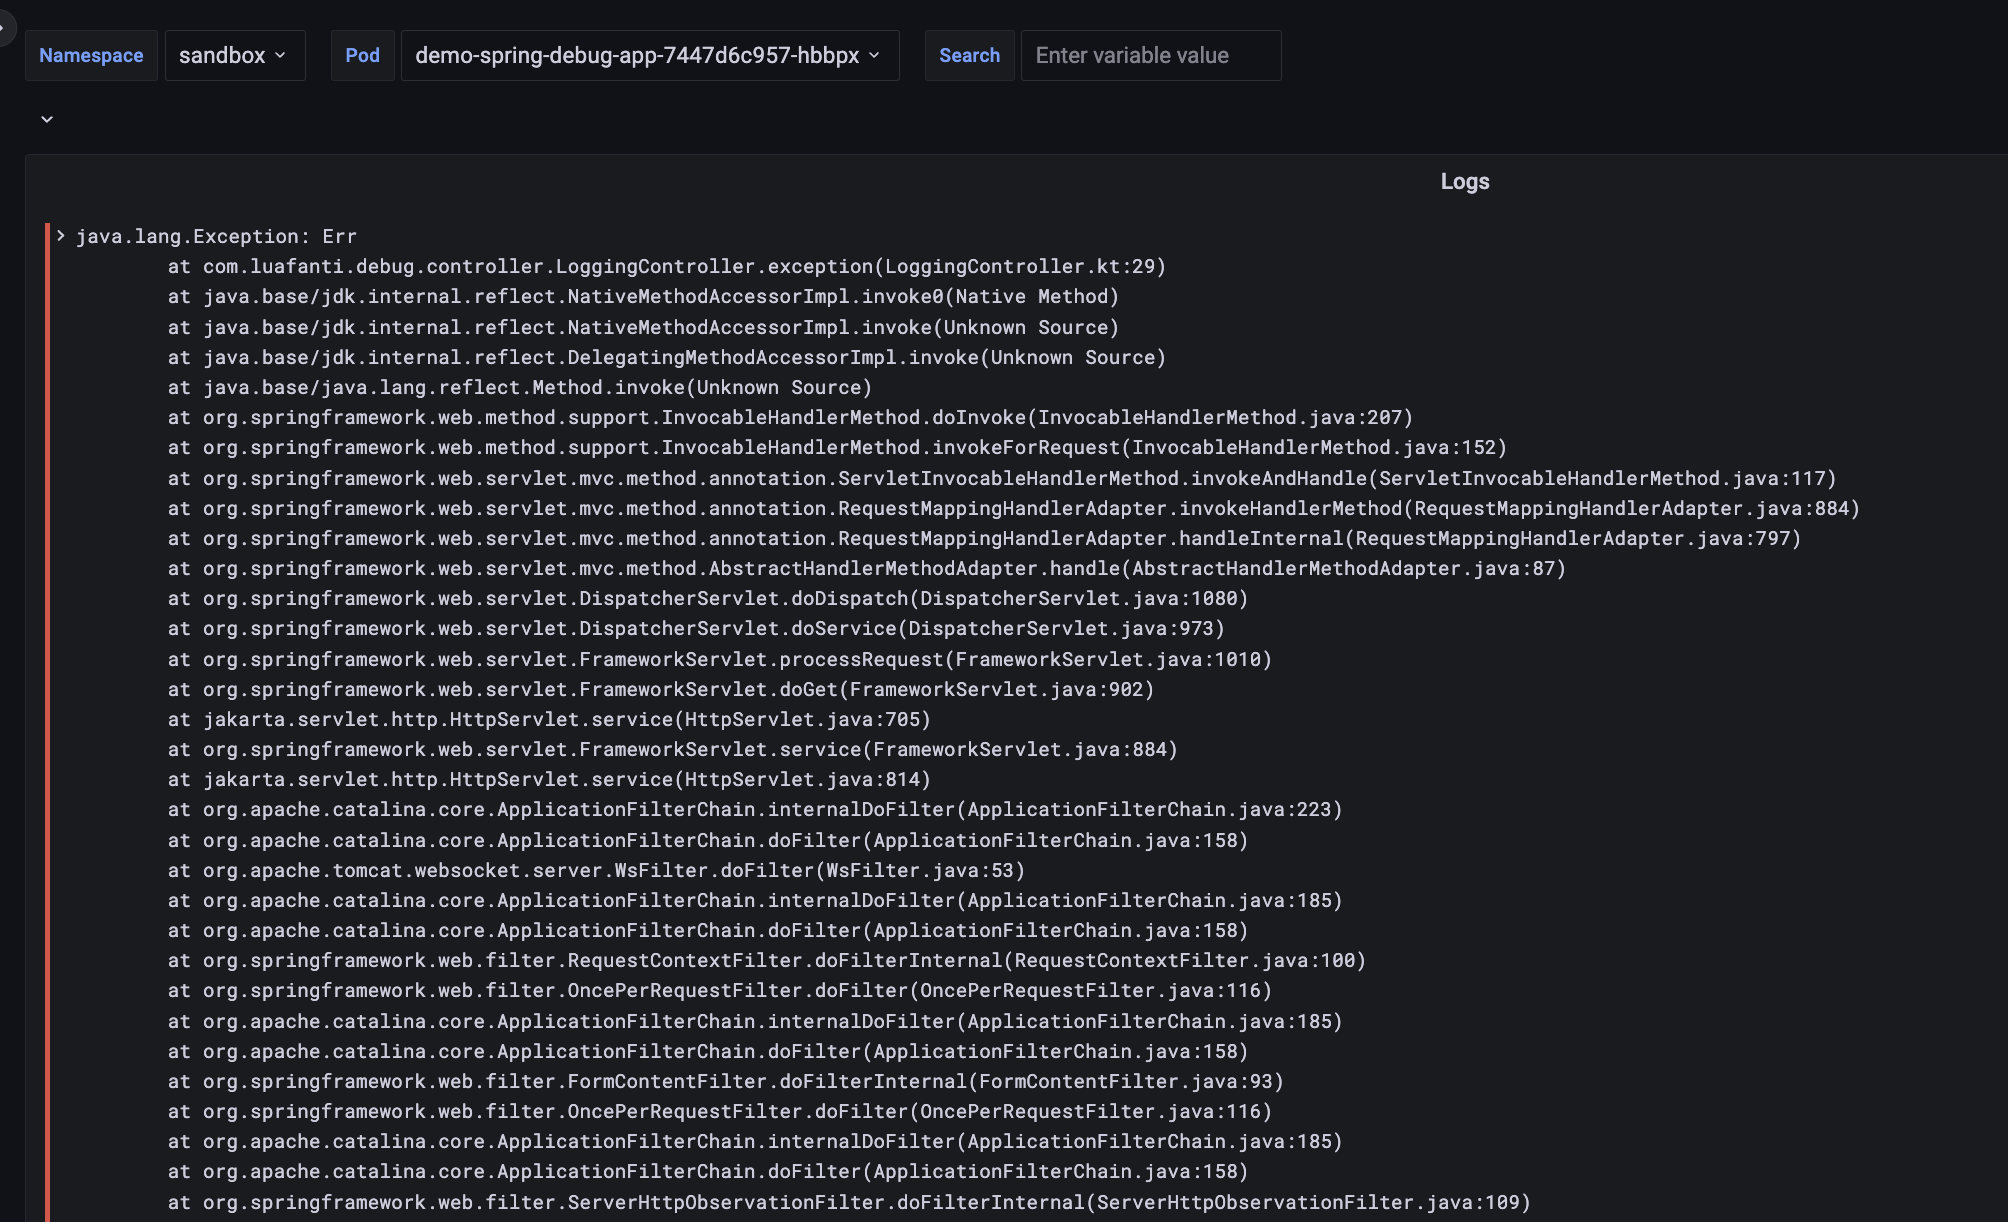Click the Logs panel title

click(1464, 182)
